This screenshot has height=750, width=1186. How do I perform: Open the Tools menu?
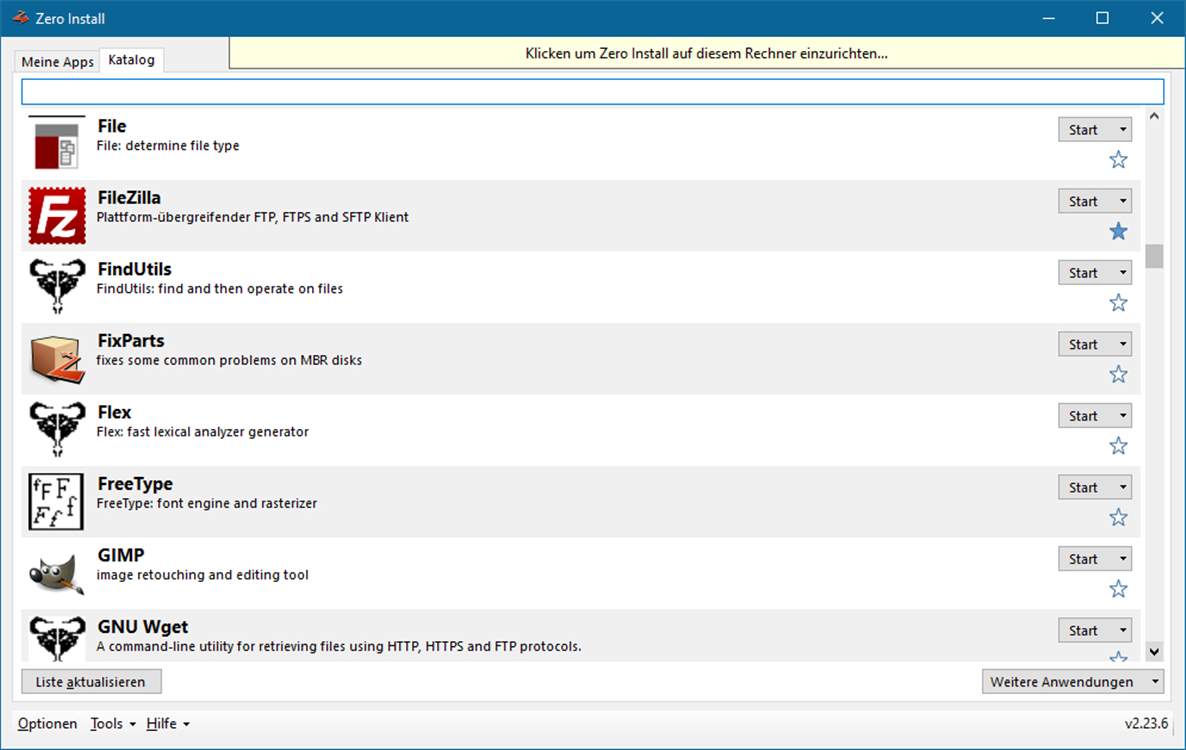coord(113,724)
